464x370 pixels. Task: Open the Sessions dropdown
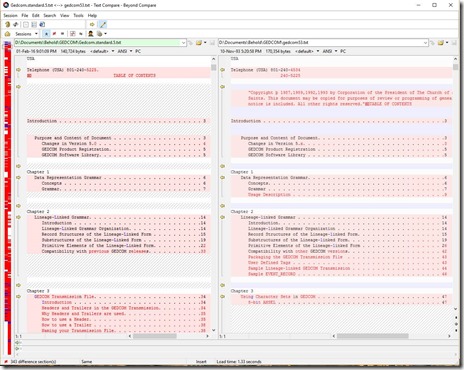click(26, 34)
